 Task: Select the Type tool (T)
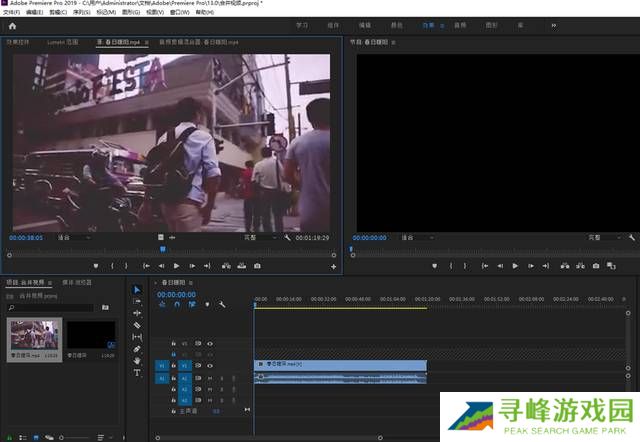pos(137,372)
